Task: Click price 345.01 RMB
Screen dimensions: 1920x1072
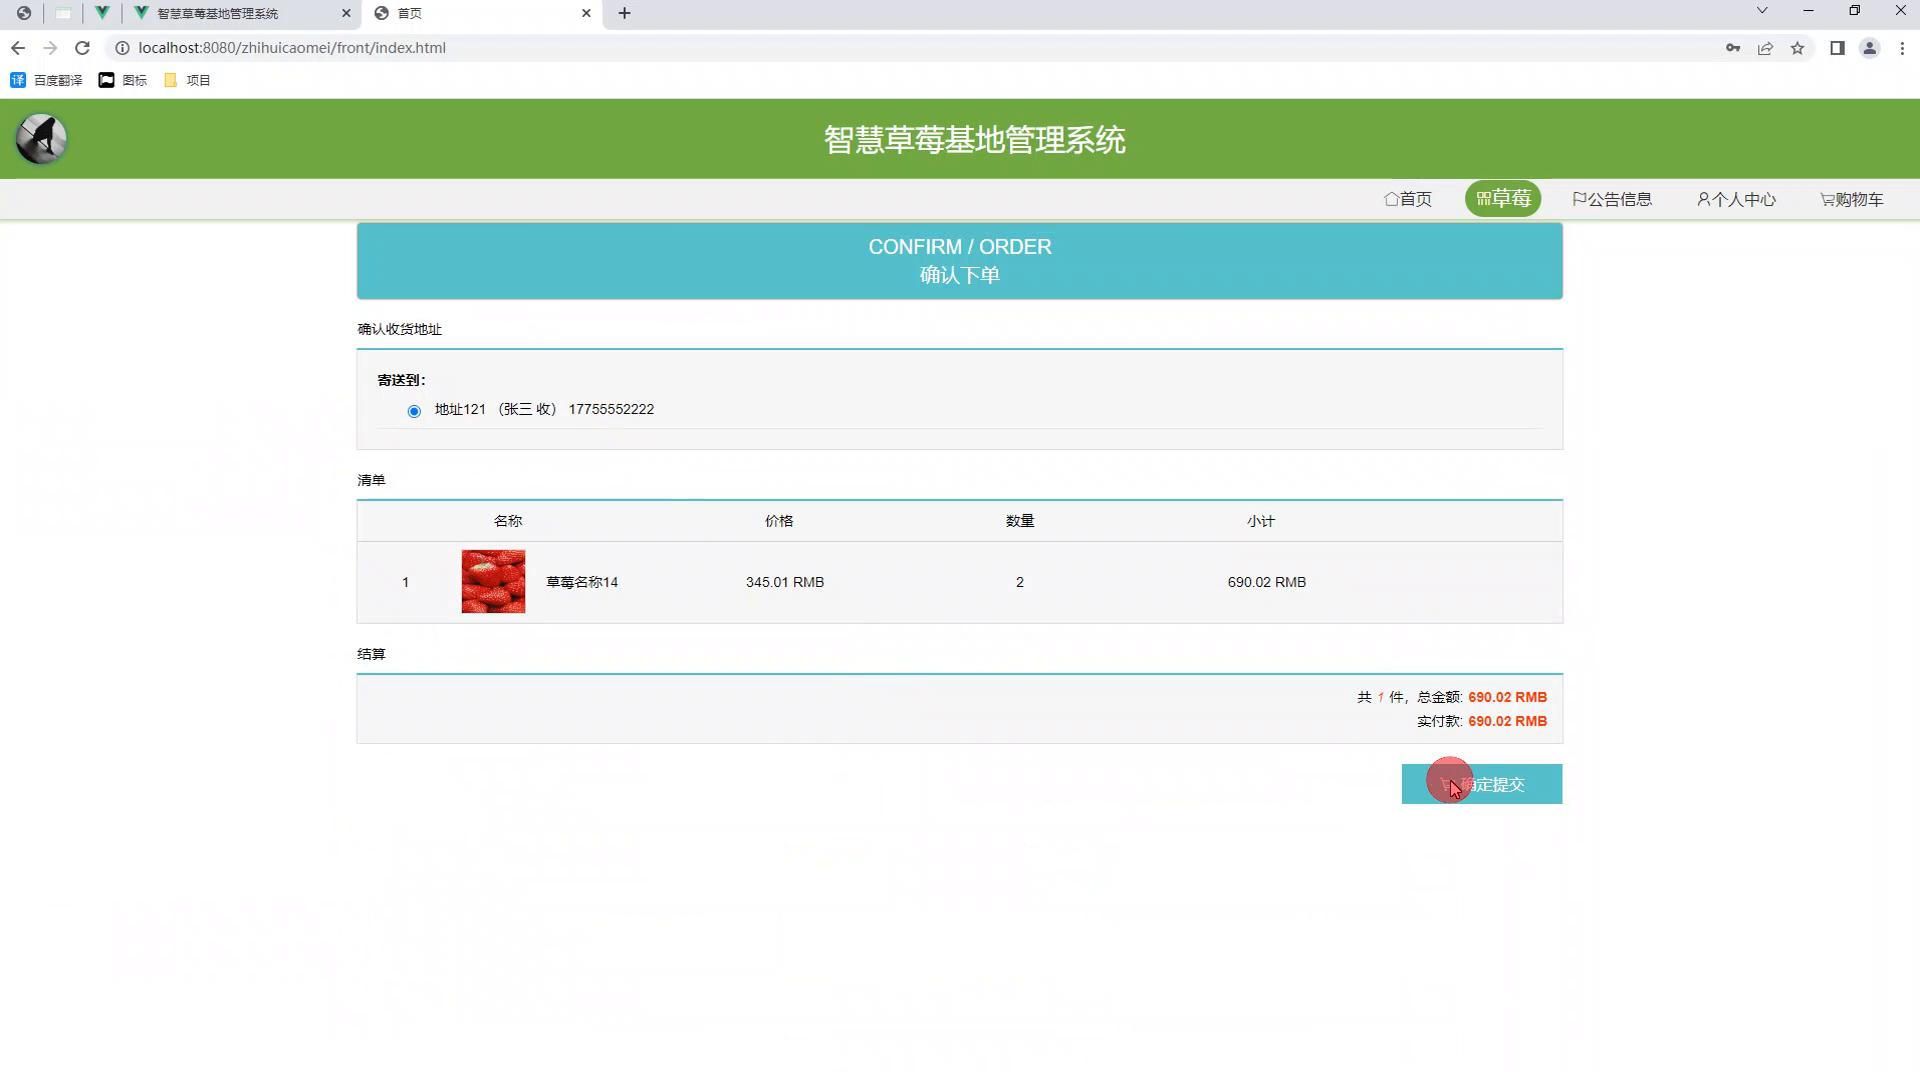Action: pyautogui.click(x=785, y=582)
